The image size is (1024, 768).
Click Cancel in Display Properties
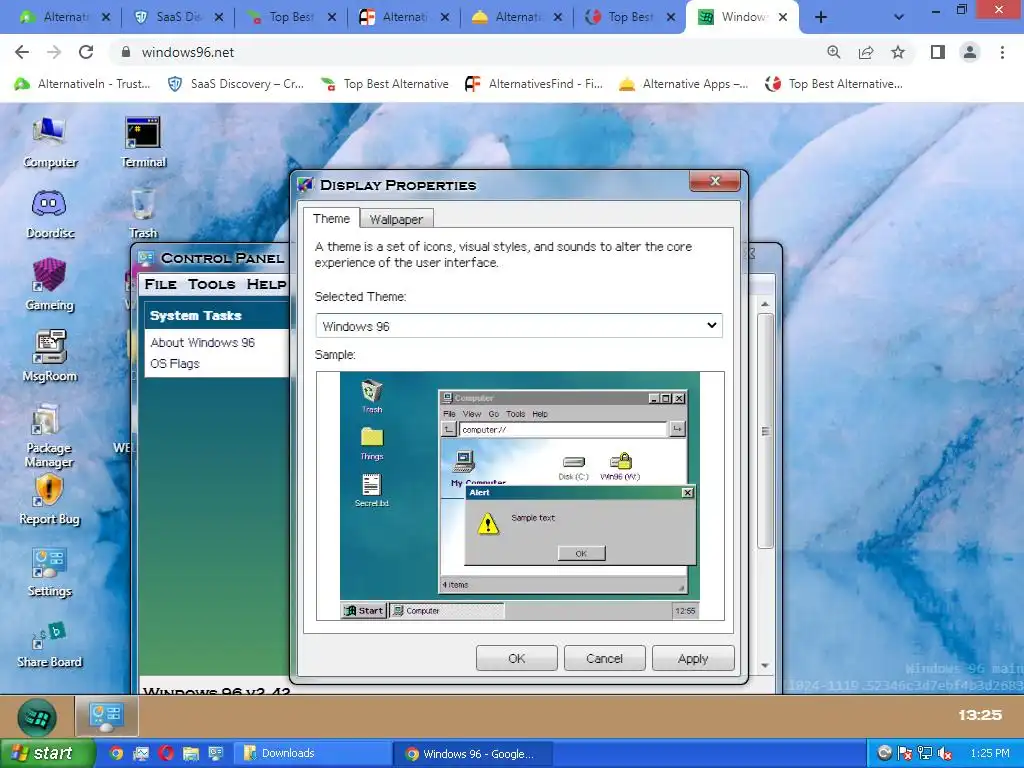[604, 658]
